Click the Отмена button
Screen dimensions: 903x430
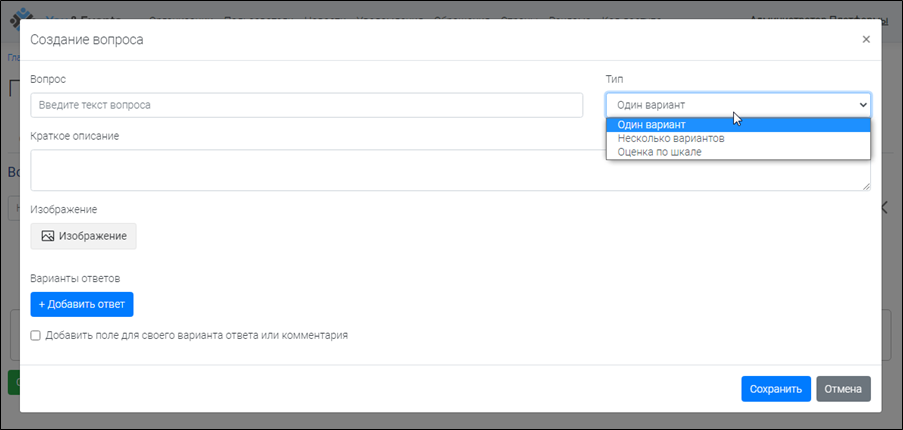(x=843, y=389)
